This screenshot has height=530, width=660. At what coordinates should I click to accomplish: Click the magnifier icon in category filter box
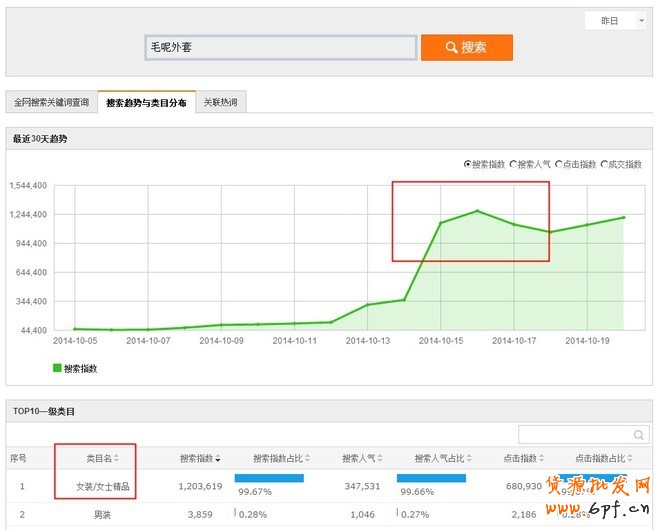click(x=639, y=435)
